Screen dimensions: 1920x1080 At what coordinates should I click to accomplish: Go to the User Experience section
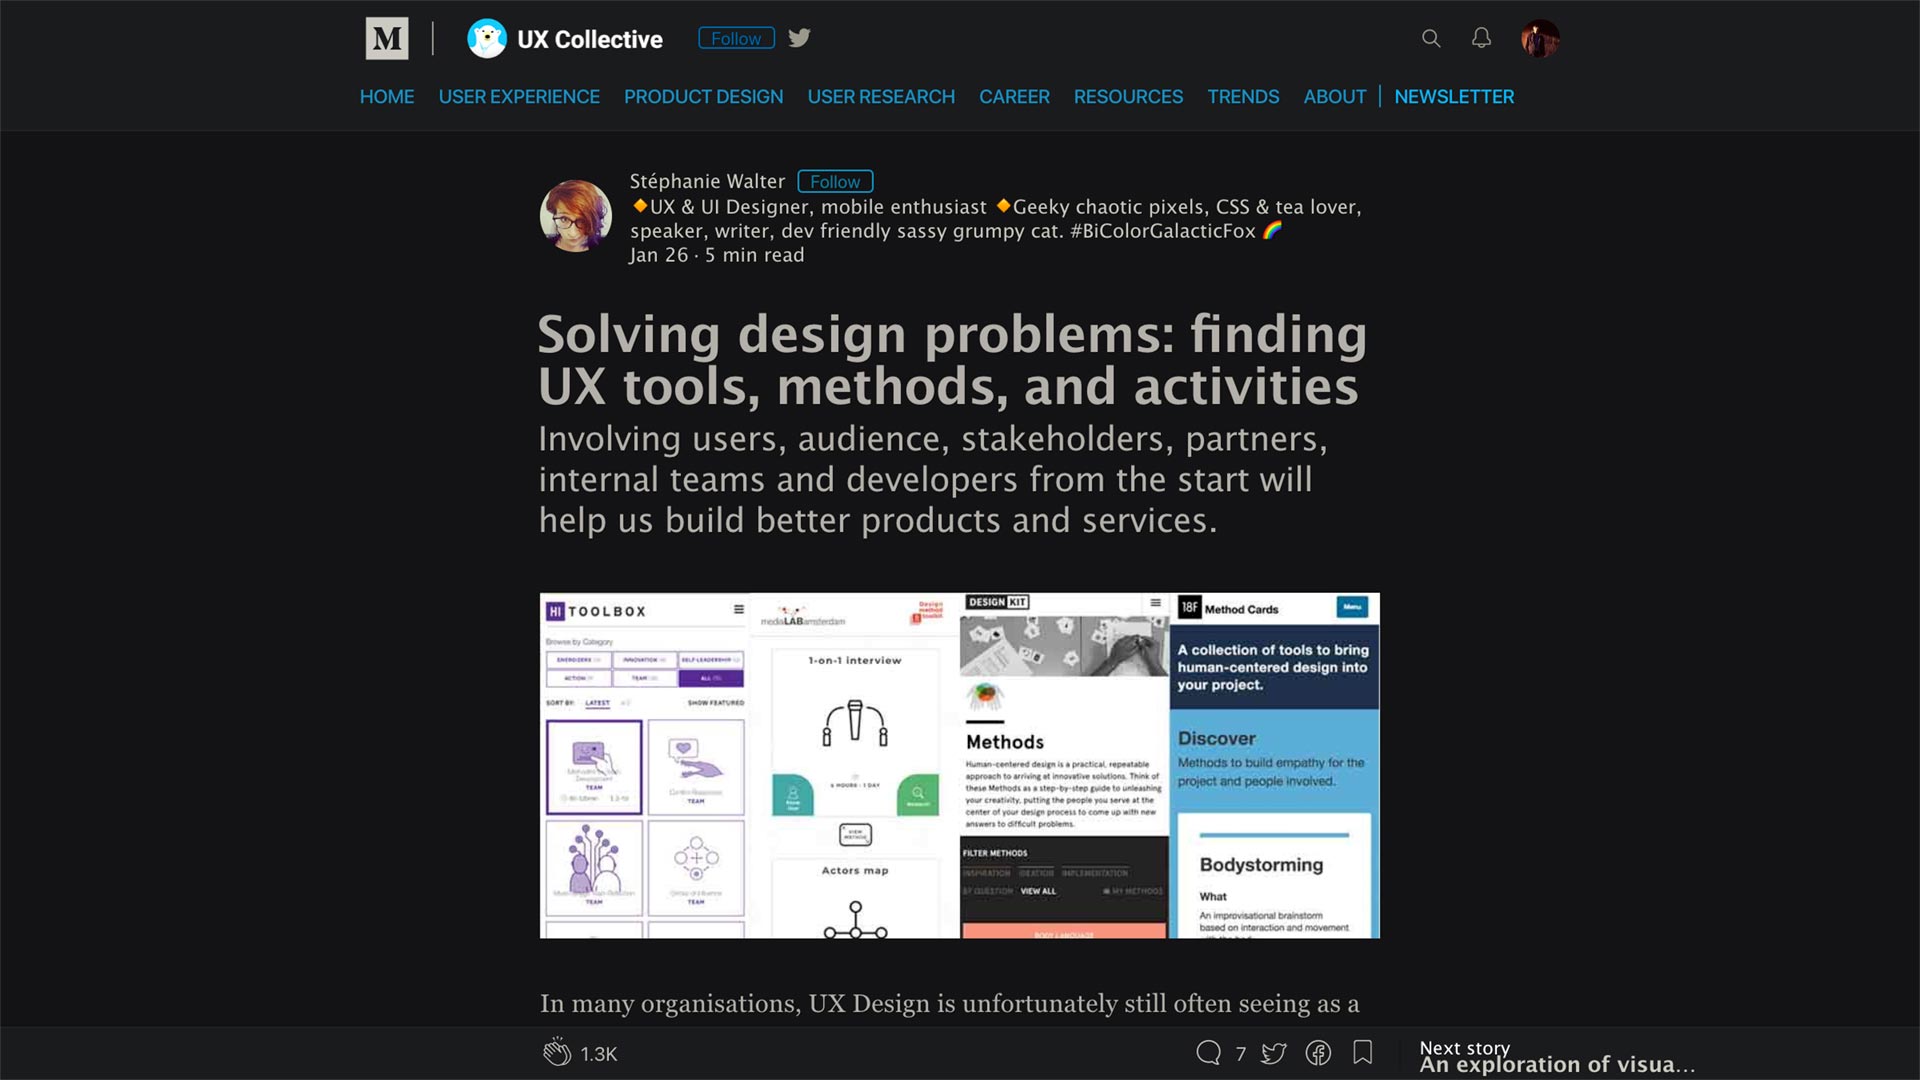click(519, 97)
